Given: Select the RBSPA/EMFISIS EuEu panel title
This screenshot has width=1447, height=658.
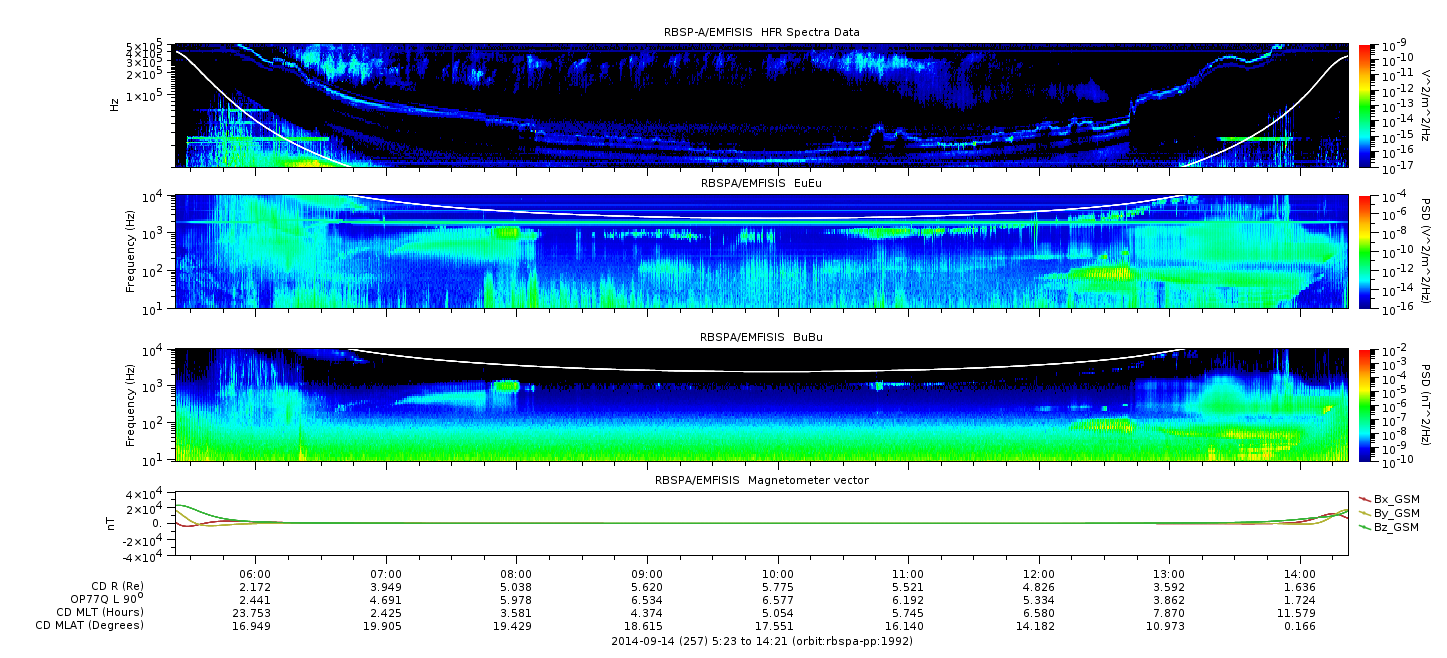Looking at the screenshot, I should (761, 183).
